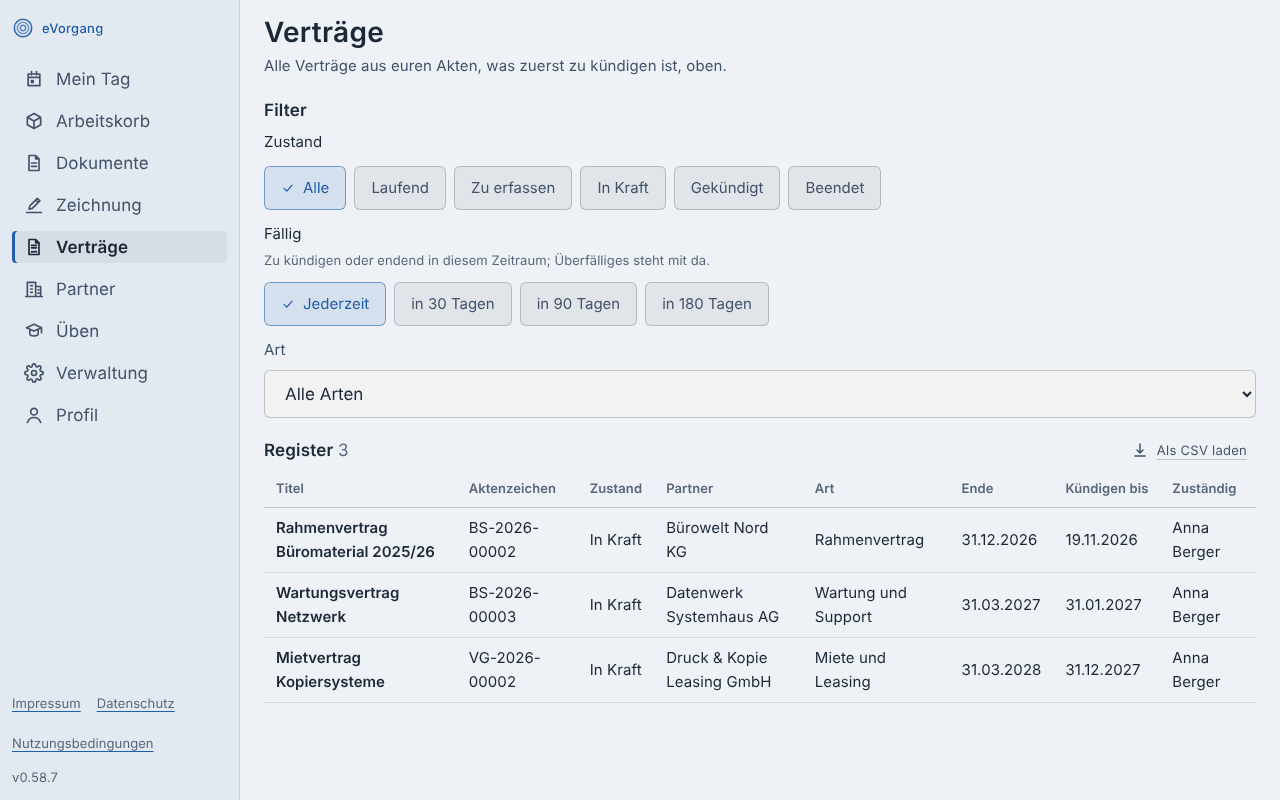Filter contracts by Zu erfassen
1280x800 pixels.
(513, 188)
